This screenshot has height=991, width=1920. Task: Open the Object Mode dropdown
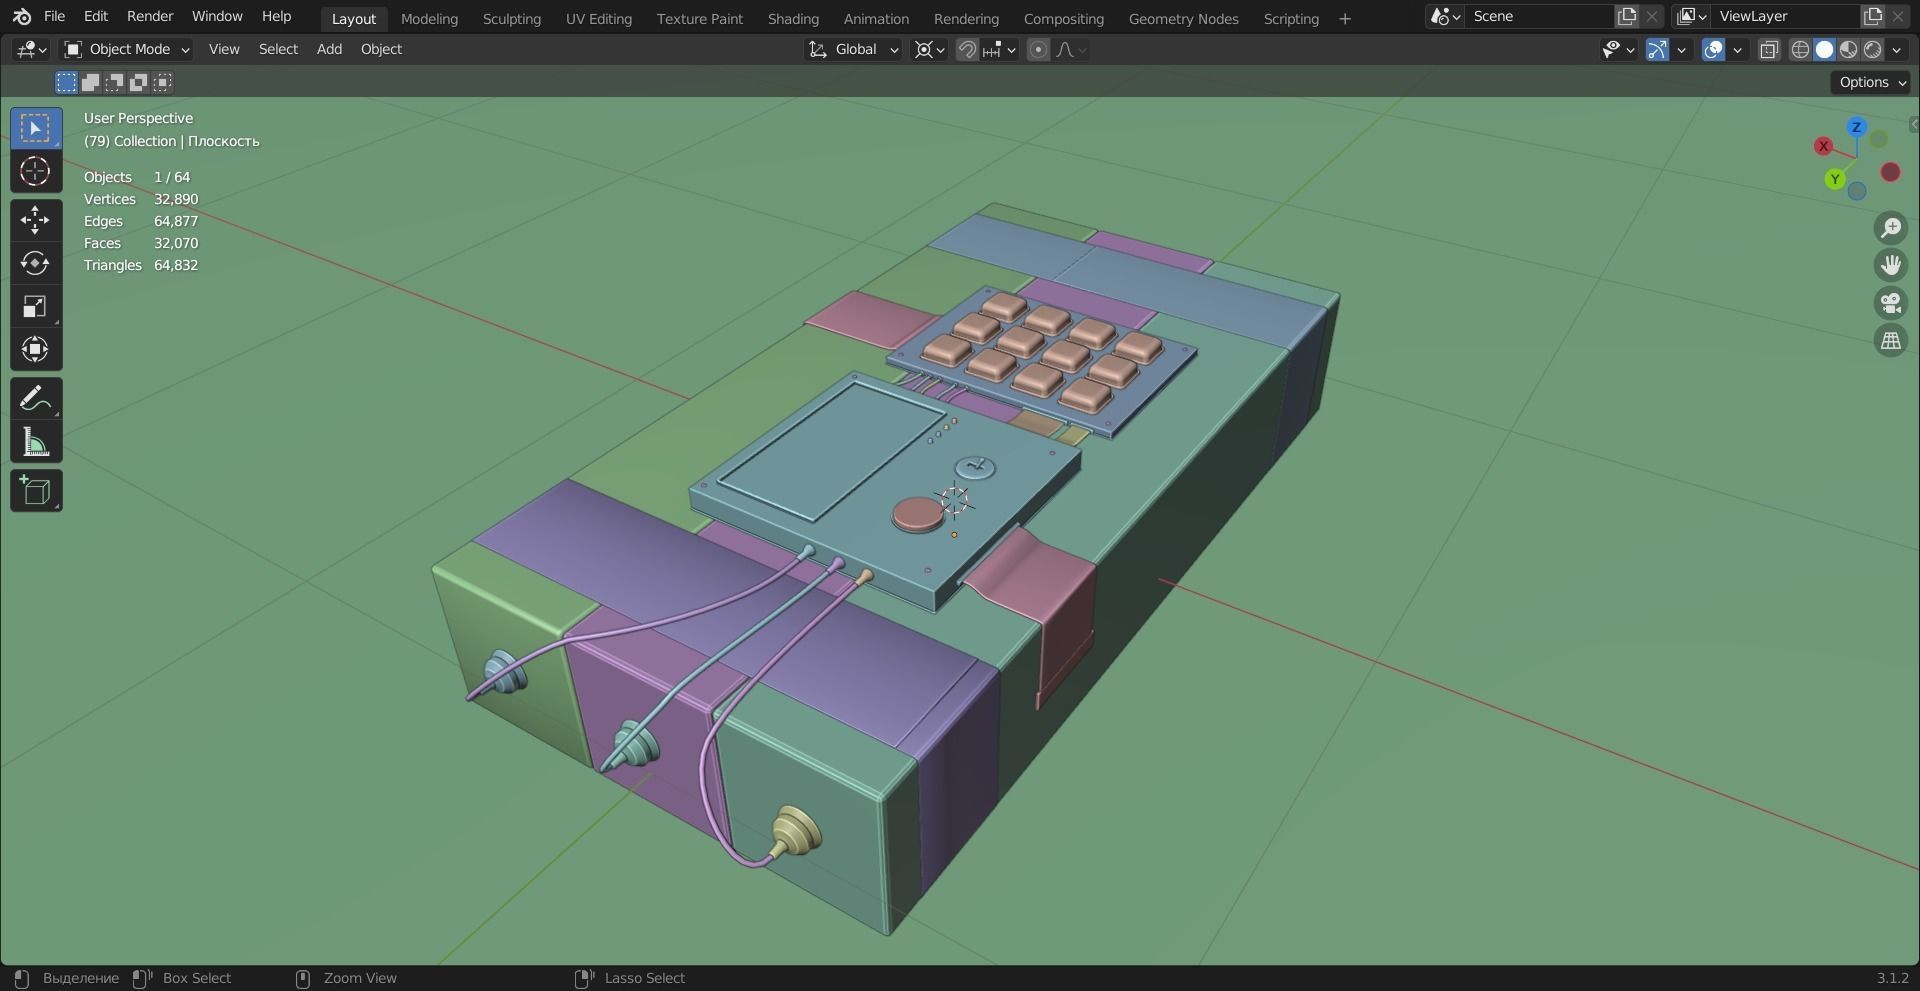(125, 49)
